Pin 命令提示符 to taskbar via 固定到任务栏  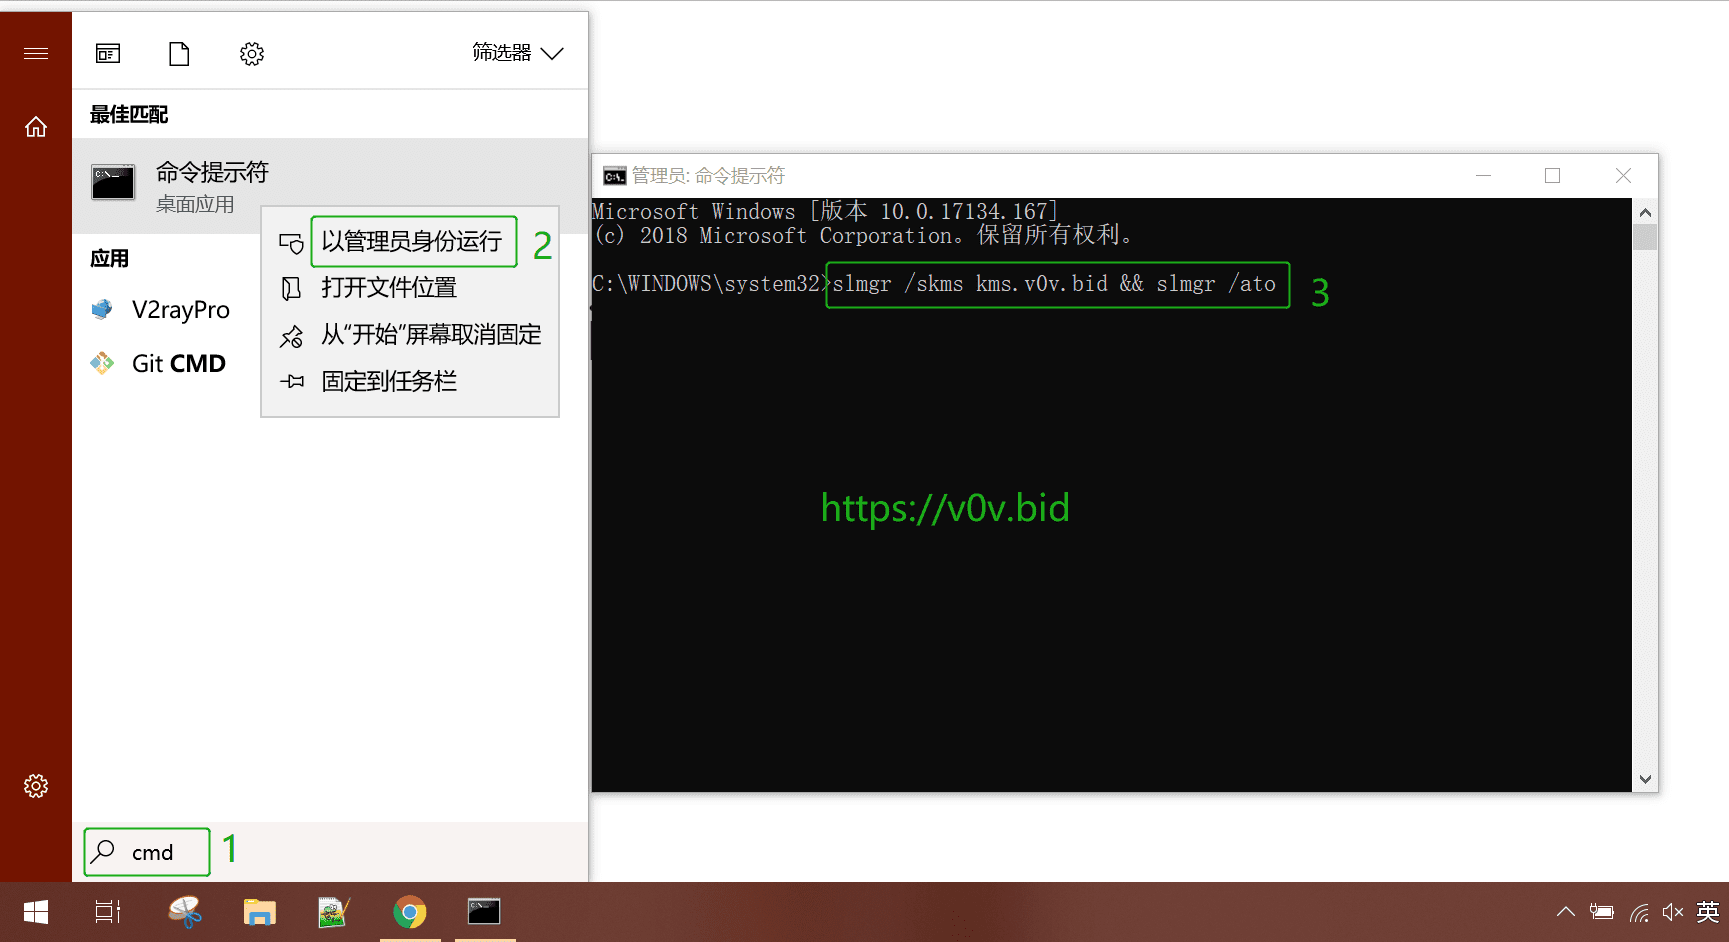tap(389, 381)
